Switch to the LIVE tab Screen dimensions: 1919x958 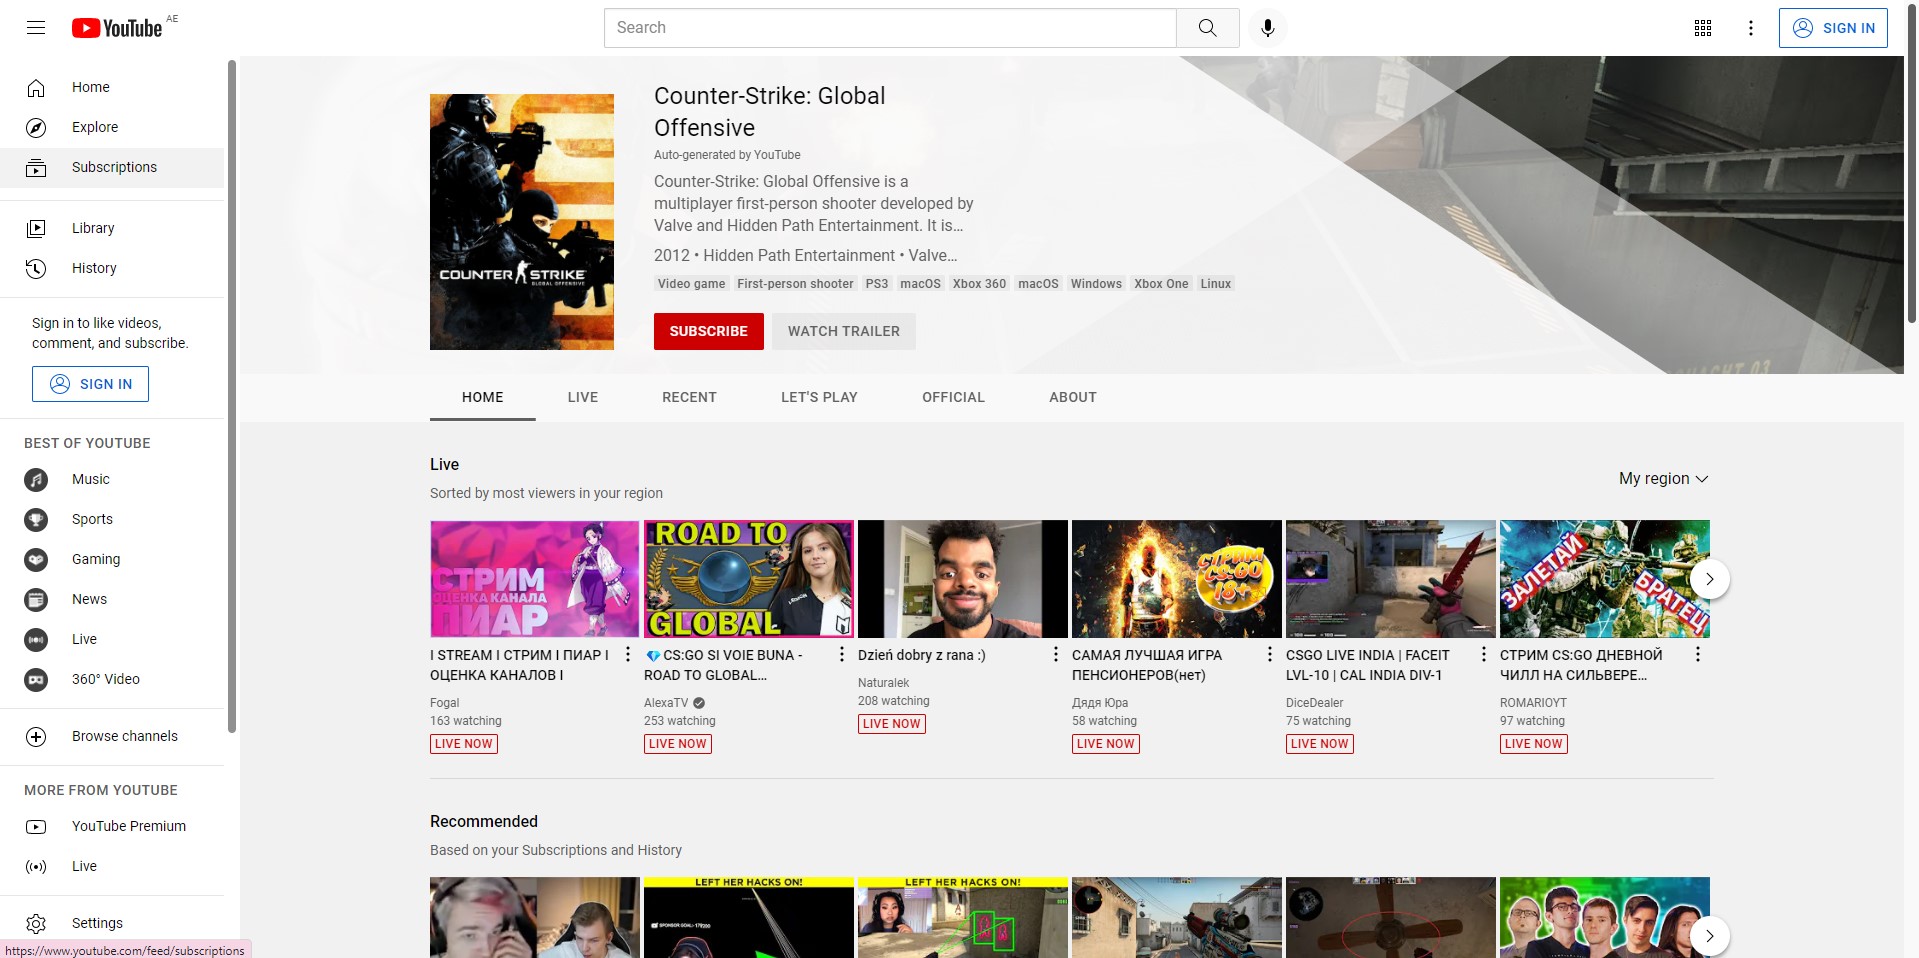(583, 397)
